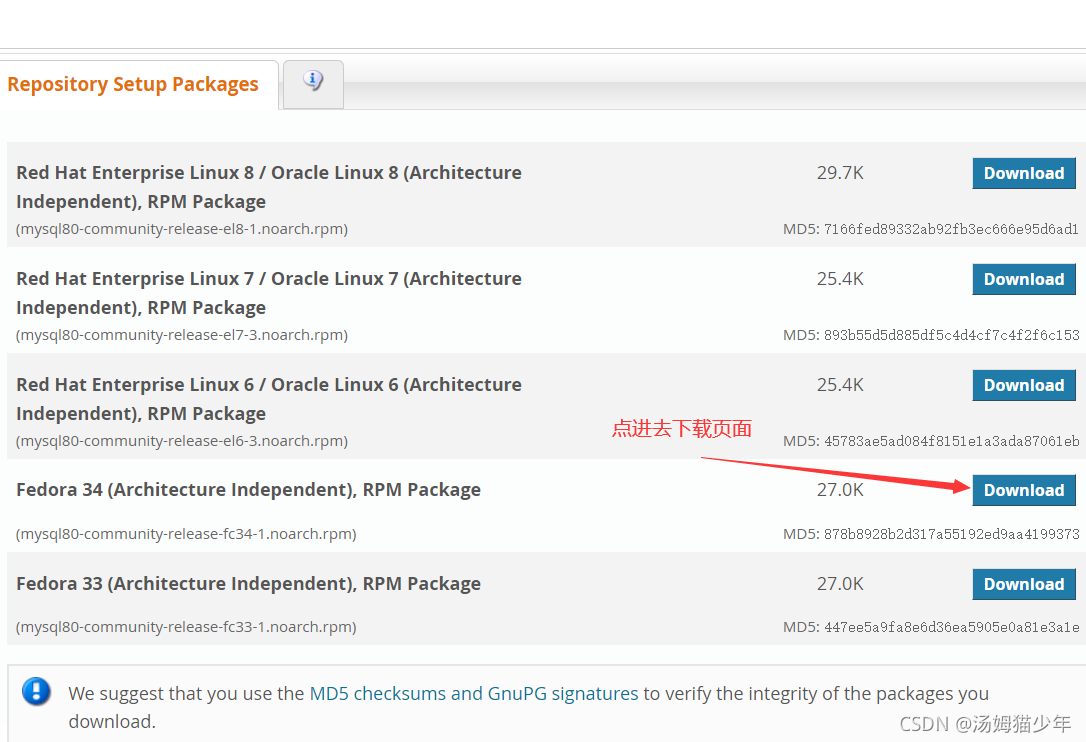Select MD5 hash starting with 878b892
1086x742 pixels.
(x=952, y=534)
